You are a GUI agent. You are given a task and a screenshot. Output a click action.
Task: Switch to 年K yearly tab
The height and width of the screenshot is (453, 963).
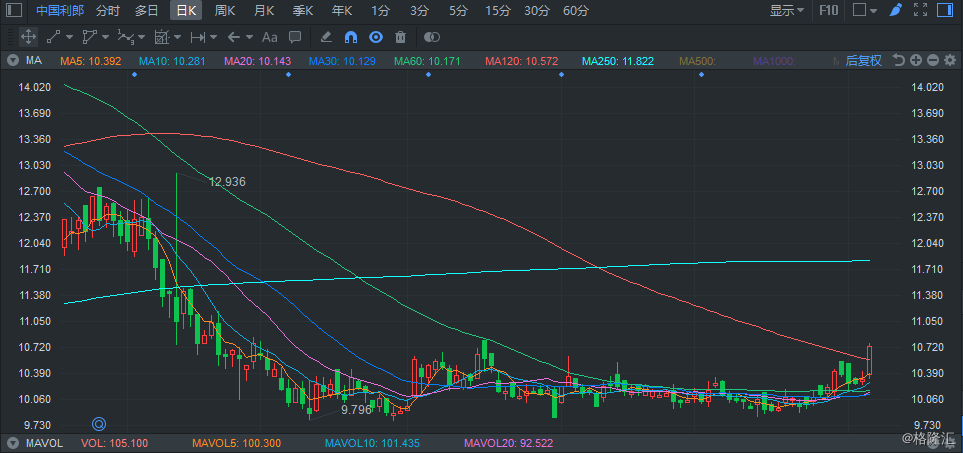pos(341,10)
